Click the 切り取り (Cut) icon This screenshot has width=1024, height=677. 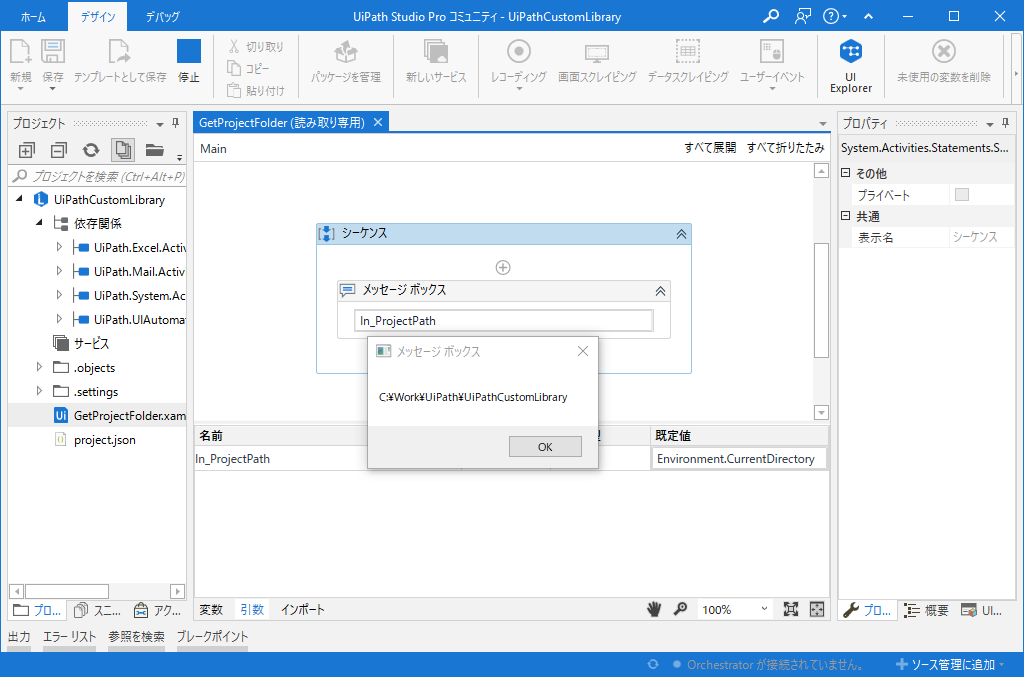pyautogui.click(x=234, y=46)
